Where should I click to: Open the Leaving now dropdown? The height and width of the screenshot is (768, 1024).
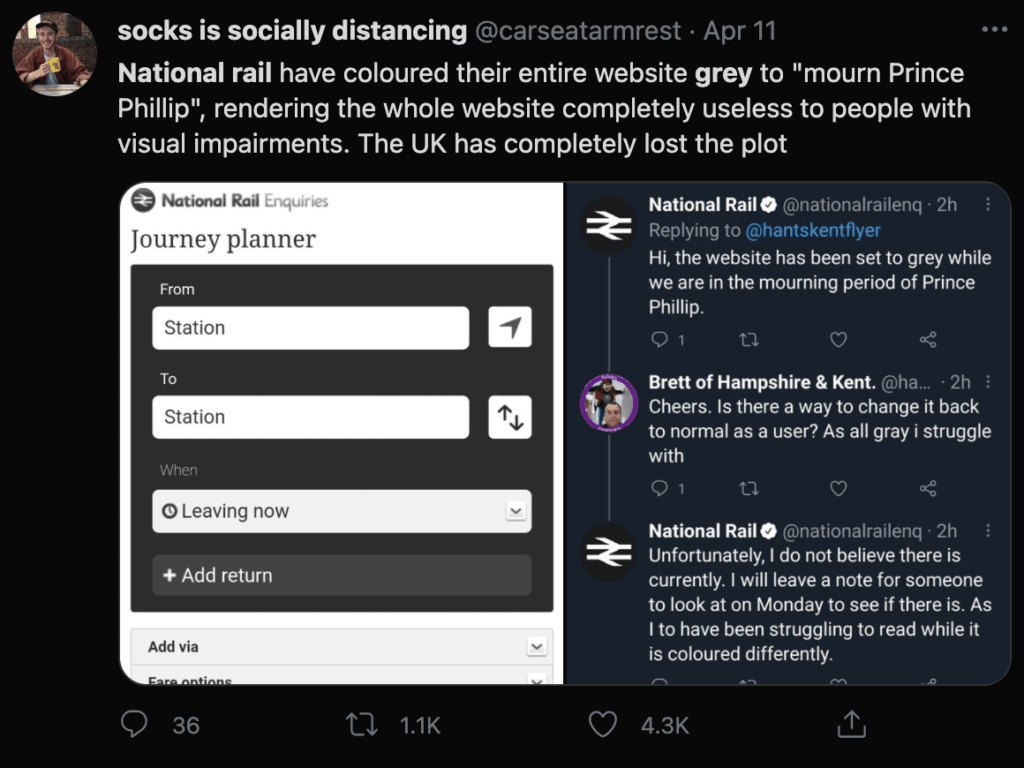pos(341,511)
